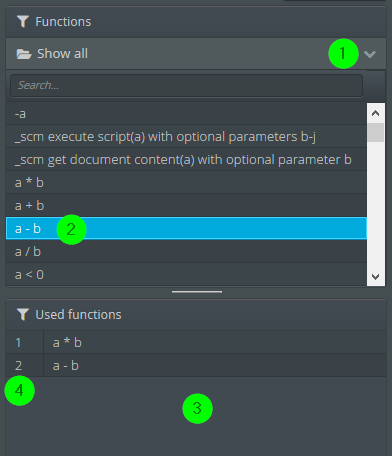Choose the a * b function in the list
The height and width of the screenshot is (456, 392).
(x=186, y=183)
